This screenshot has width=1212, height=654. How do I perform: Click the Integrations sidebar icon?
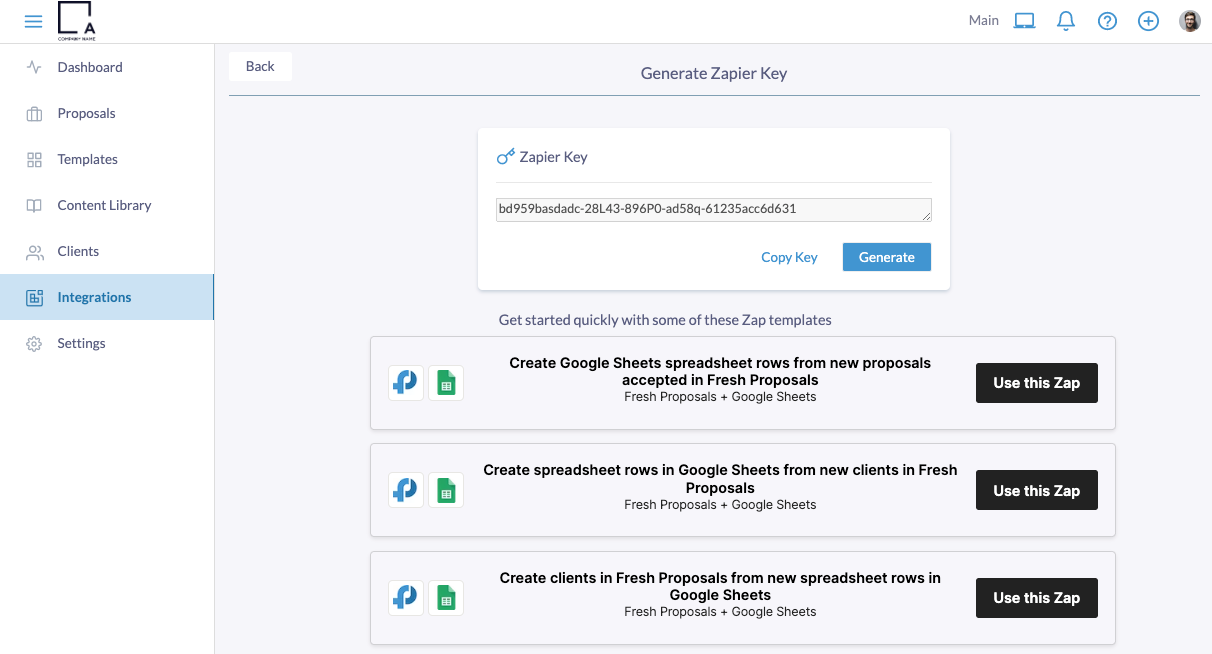(34, 298)
